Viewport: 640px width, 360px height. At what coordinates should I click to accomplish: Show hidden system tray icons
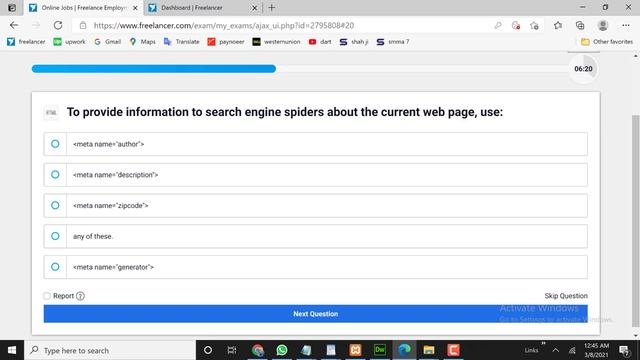[556, 350]
